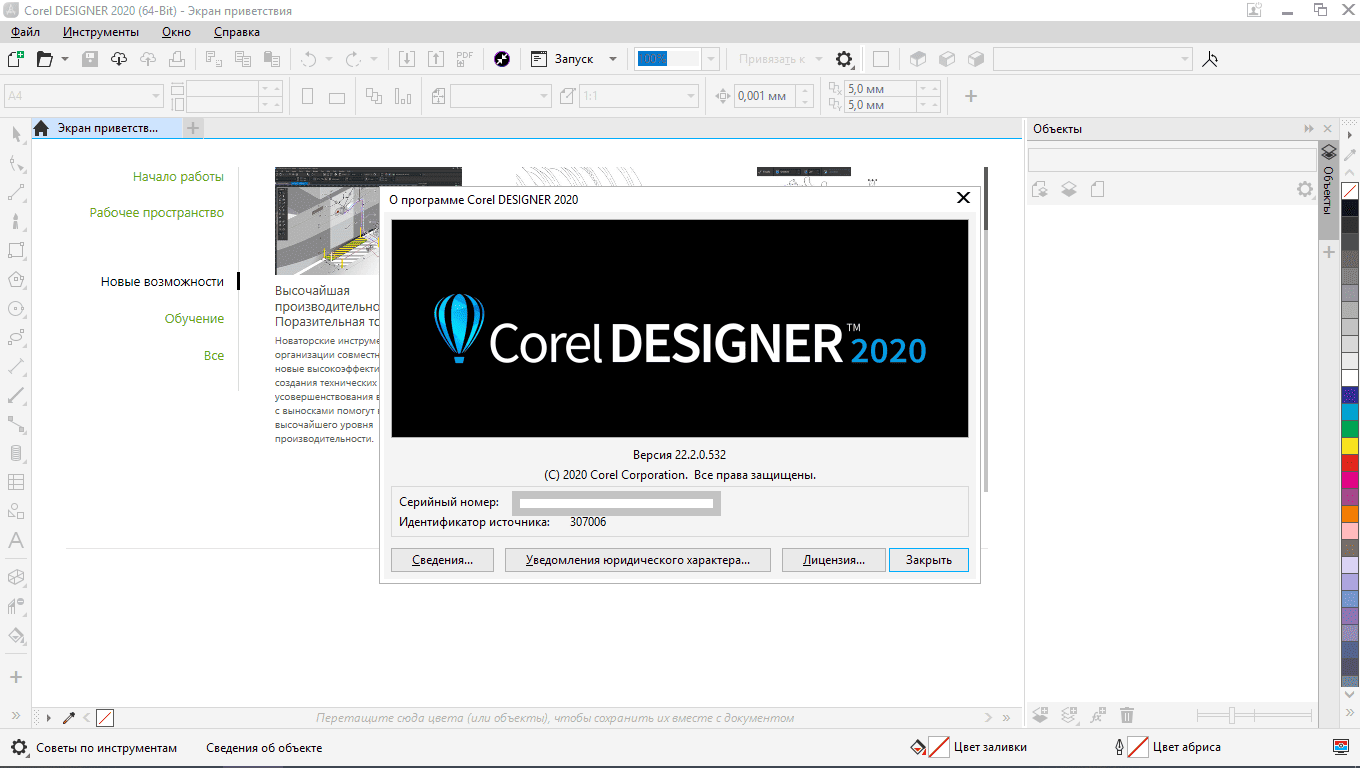Close the About dialog with X
The width and height of the screenshot is (1360, 768).
(963, 198)
